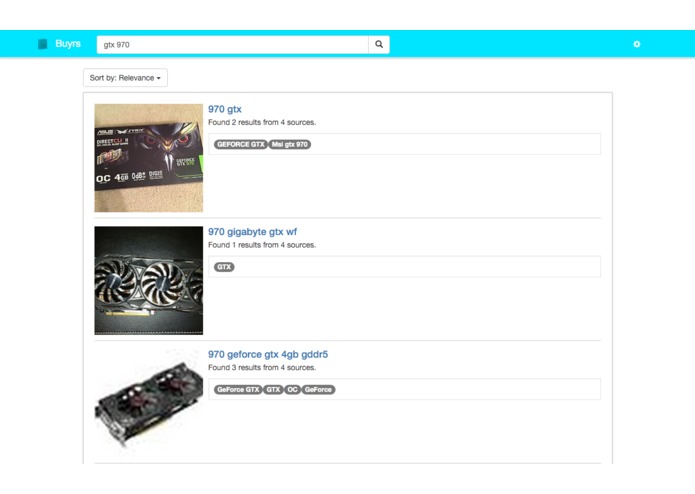Select the standalone GeForce tag
Screen dimensions: 695x494
(x=318, y=390)
